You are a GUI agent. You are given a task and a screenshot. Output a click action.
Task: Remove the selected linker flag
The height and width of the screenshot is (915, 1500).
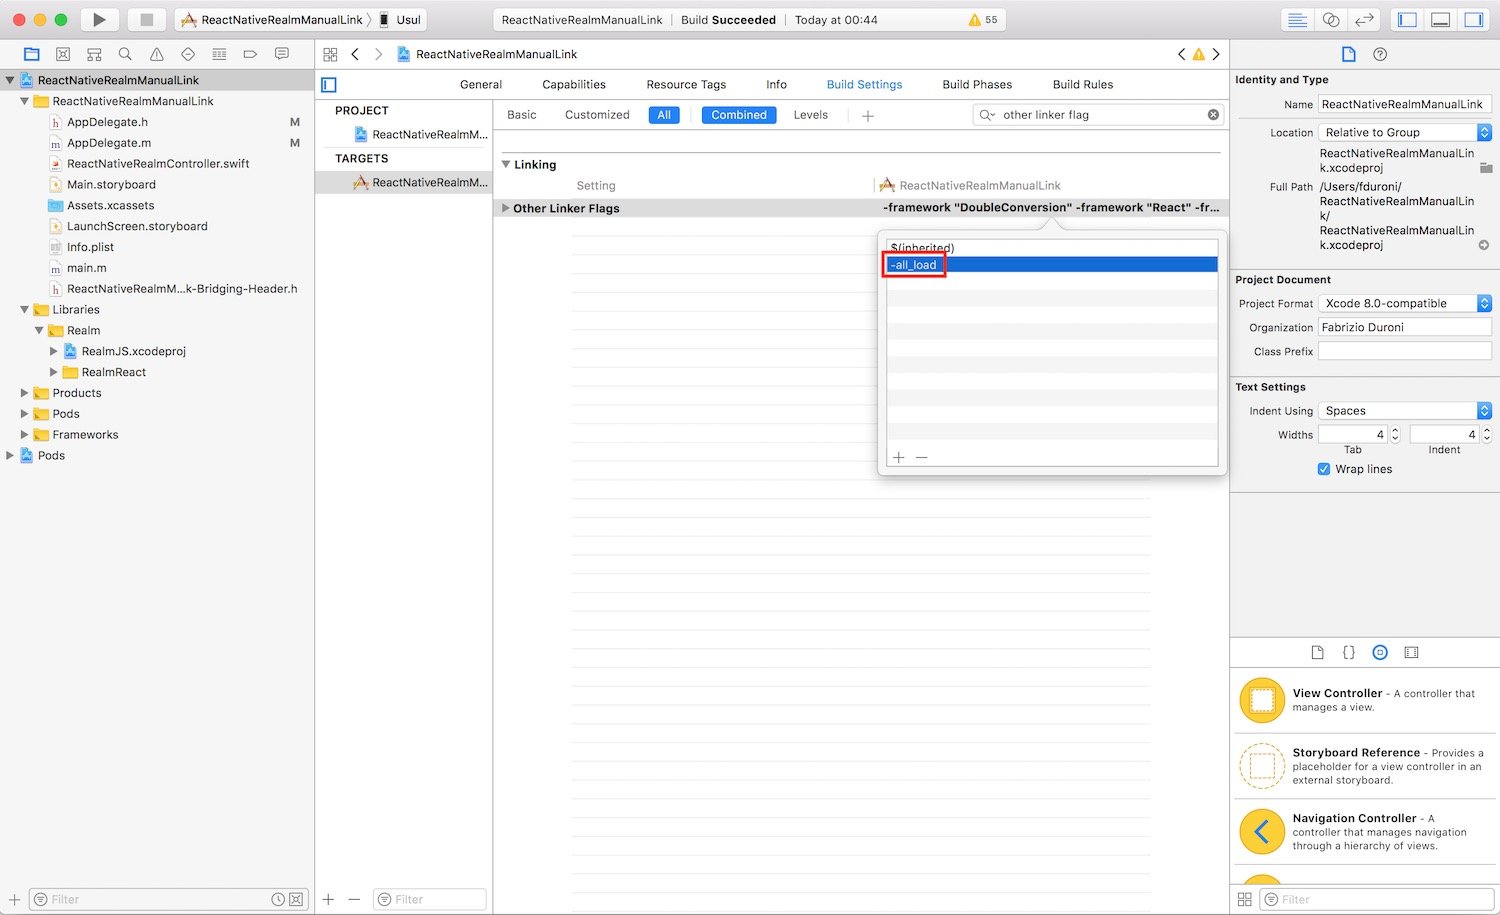click(x=921, y=457)
